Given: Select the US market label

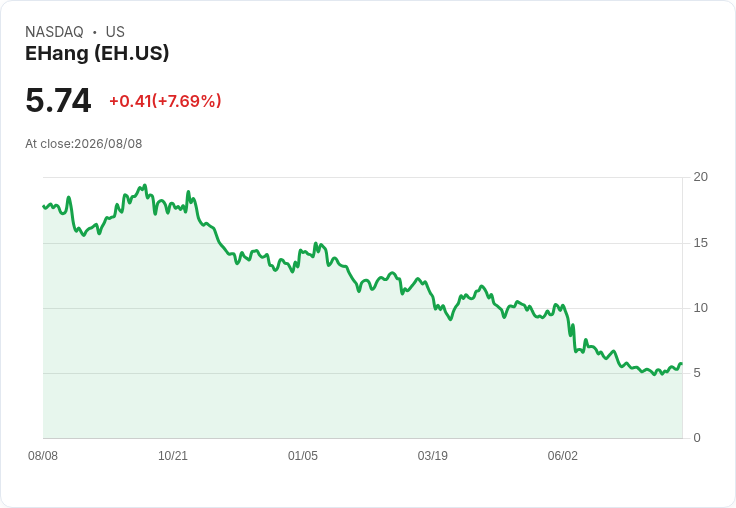Looking at the screenshot, I should 115,32.
